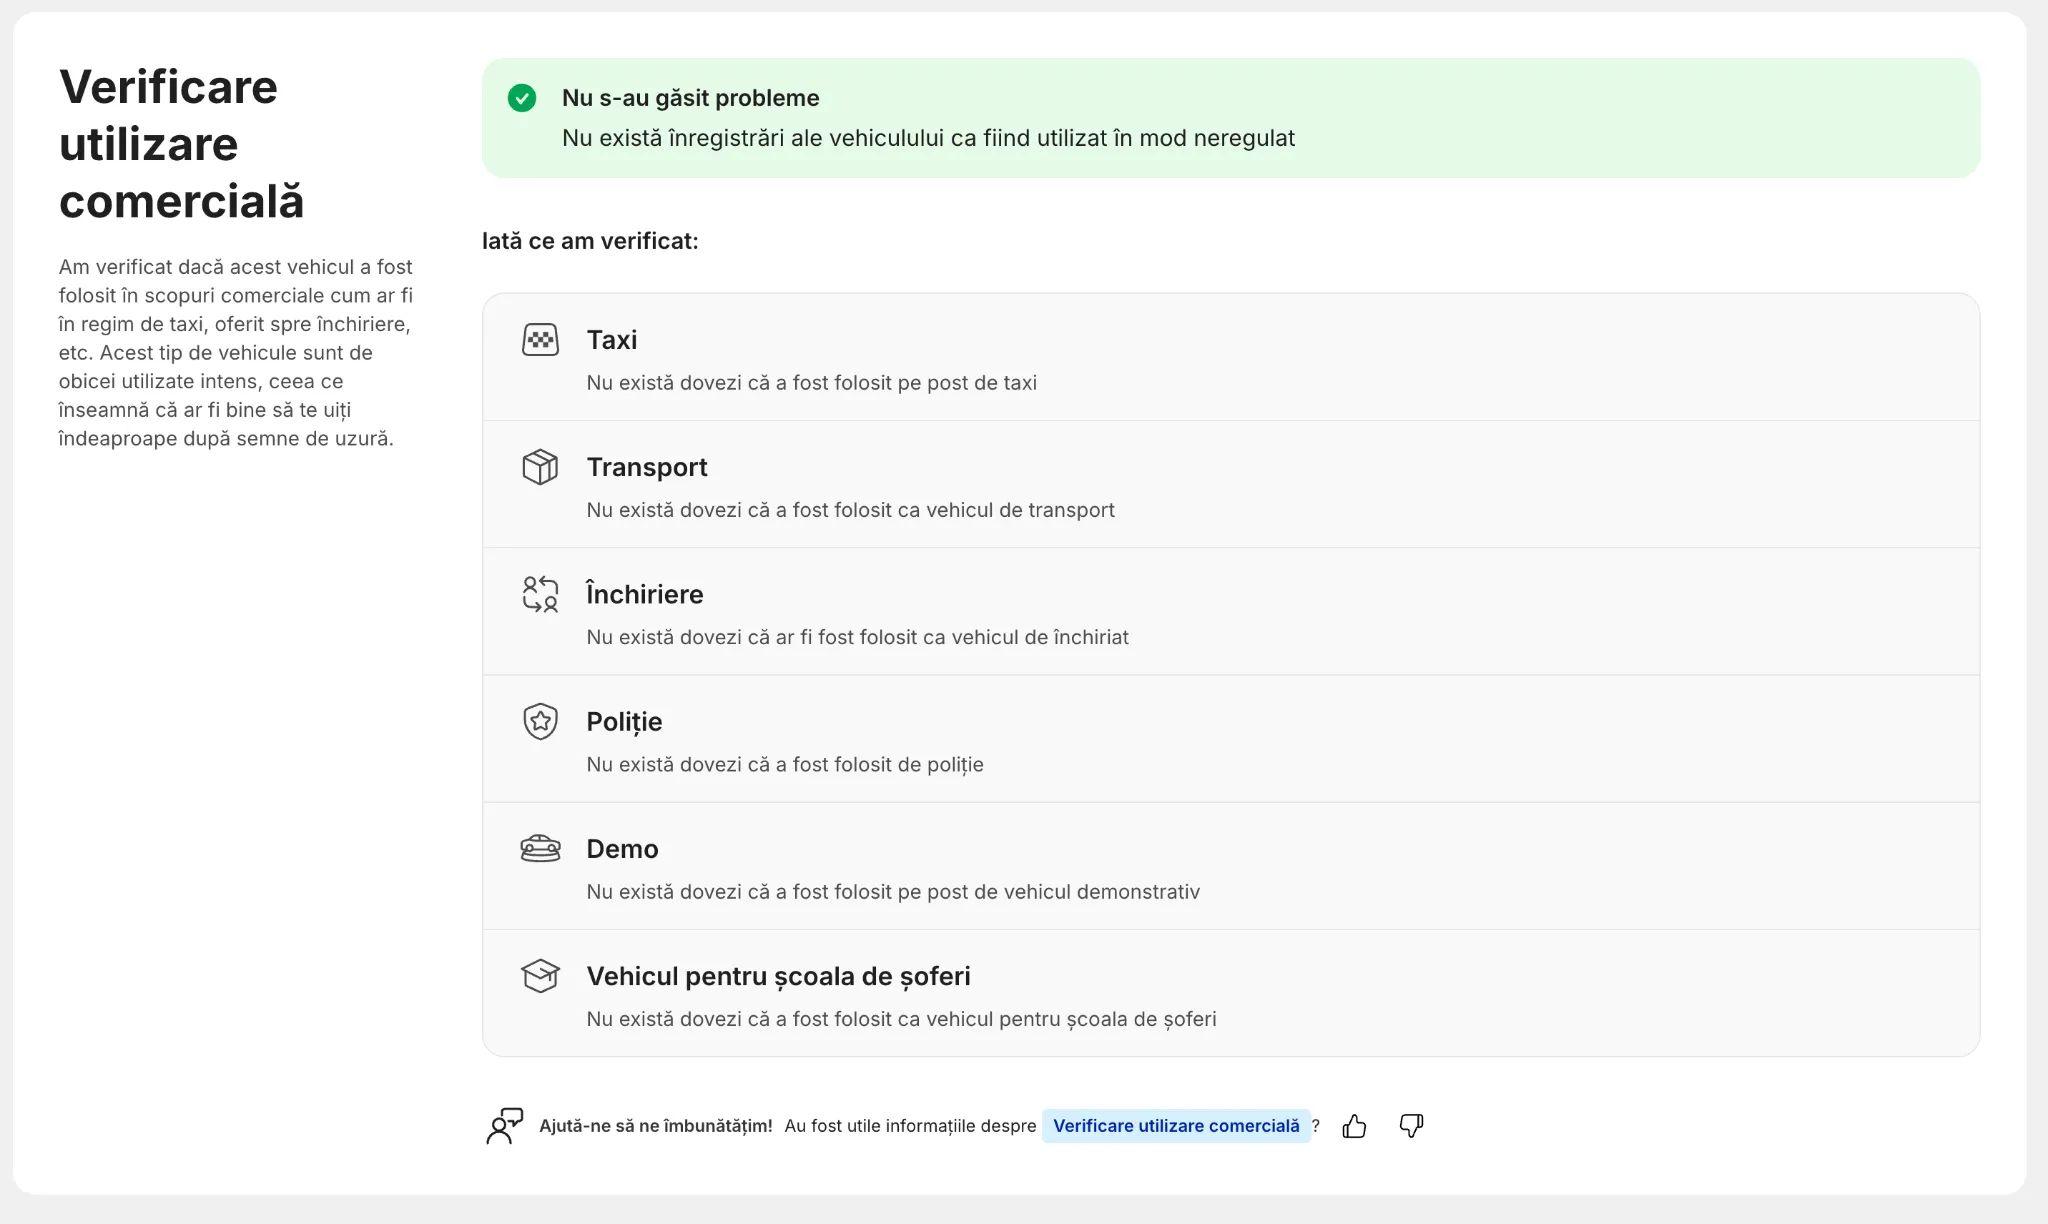Screen dimensions: 2048x1224
Task: Select the Taxi row heading
Action: (x=612, y=340)
